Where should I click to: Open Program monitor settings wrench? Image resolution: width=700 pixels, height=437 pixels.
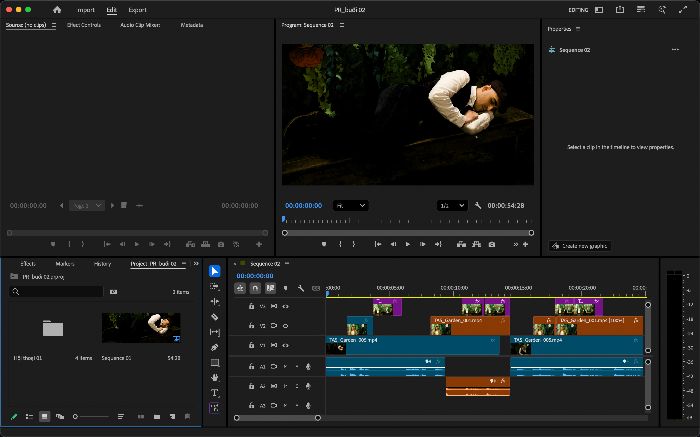coord(478,205)
